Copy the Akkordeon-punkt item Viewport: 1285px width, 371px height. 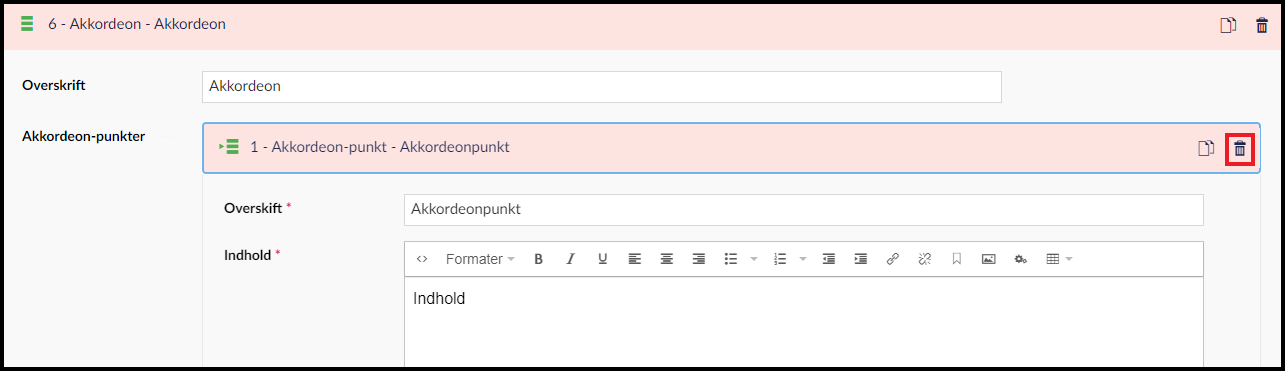click(1207, 149)
